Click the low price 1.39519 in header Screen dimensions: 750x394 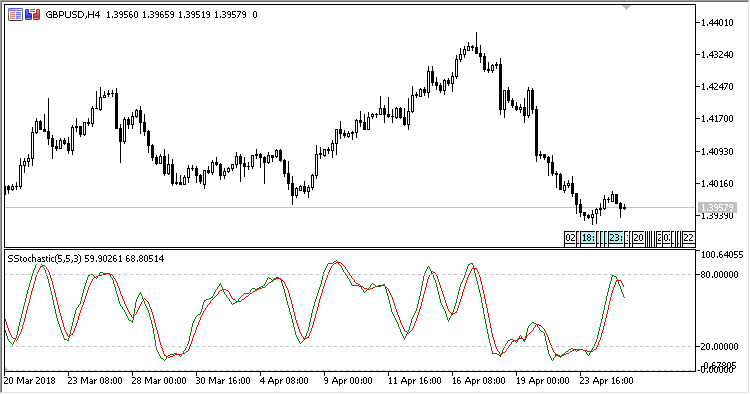pos(194,15)
